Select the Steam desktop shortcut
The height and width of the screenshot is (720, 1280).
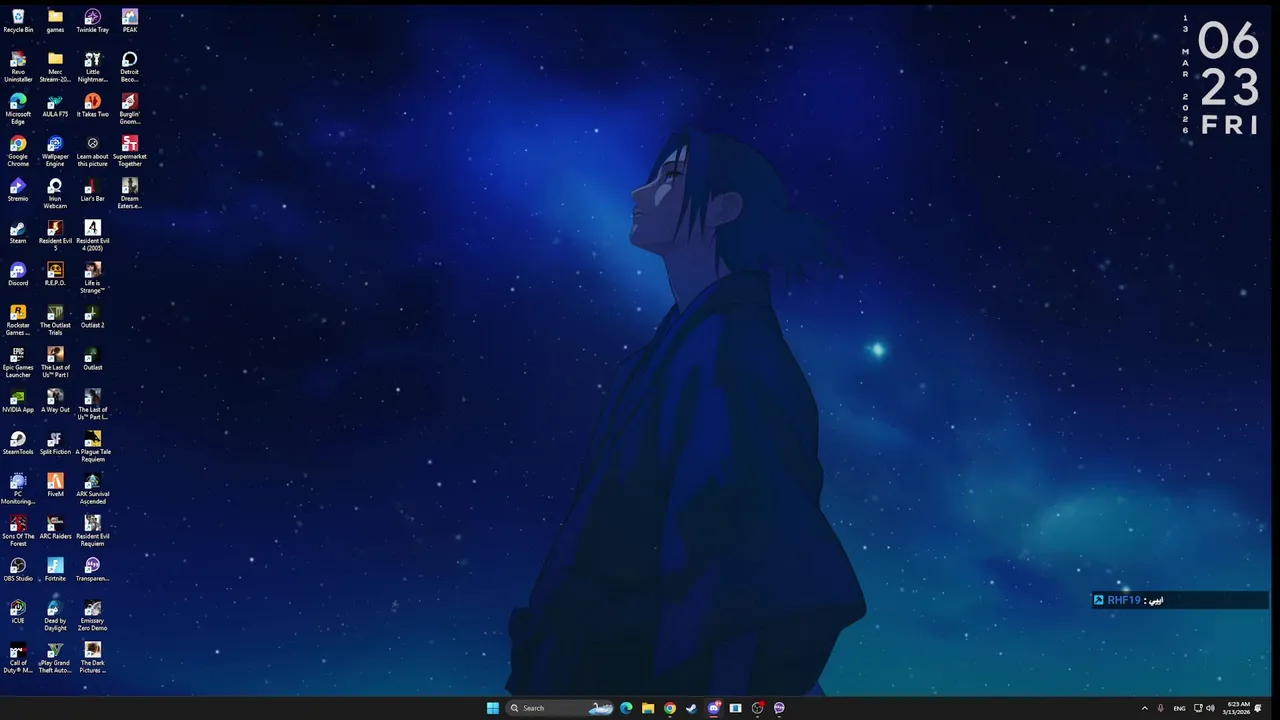coord(18,232)
